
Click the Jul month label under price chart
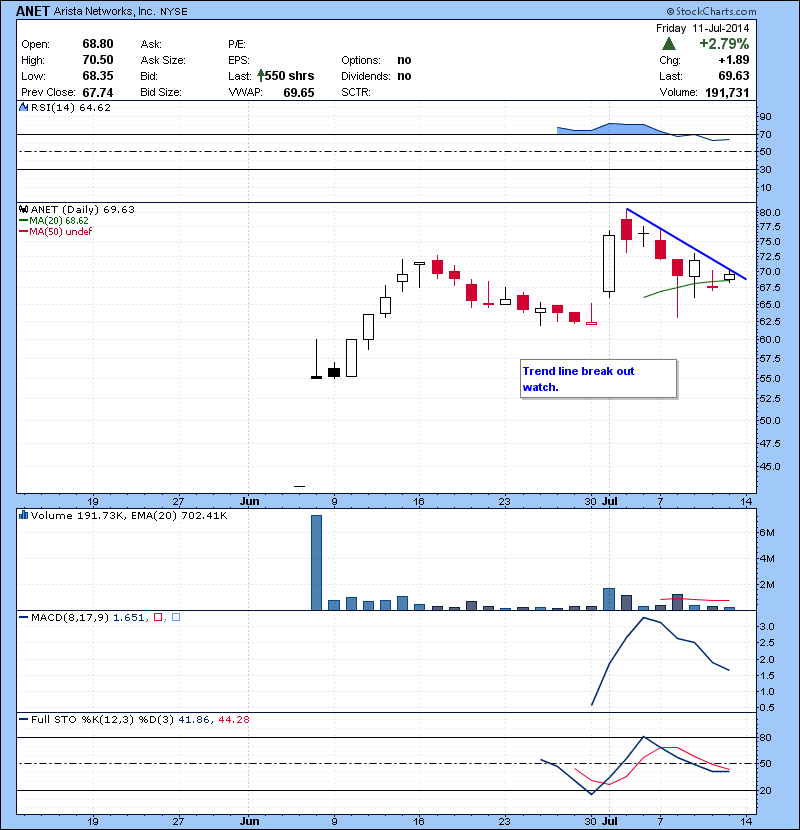pos(610,501)
